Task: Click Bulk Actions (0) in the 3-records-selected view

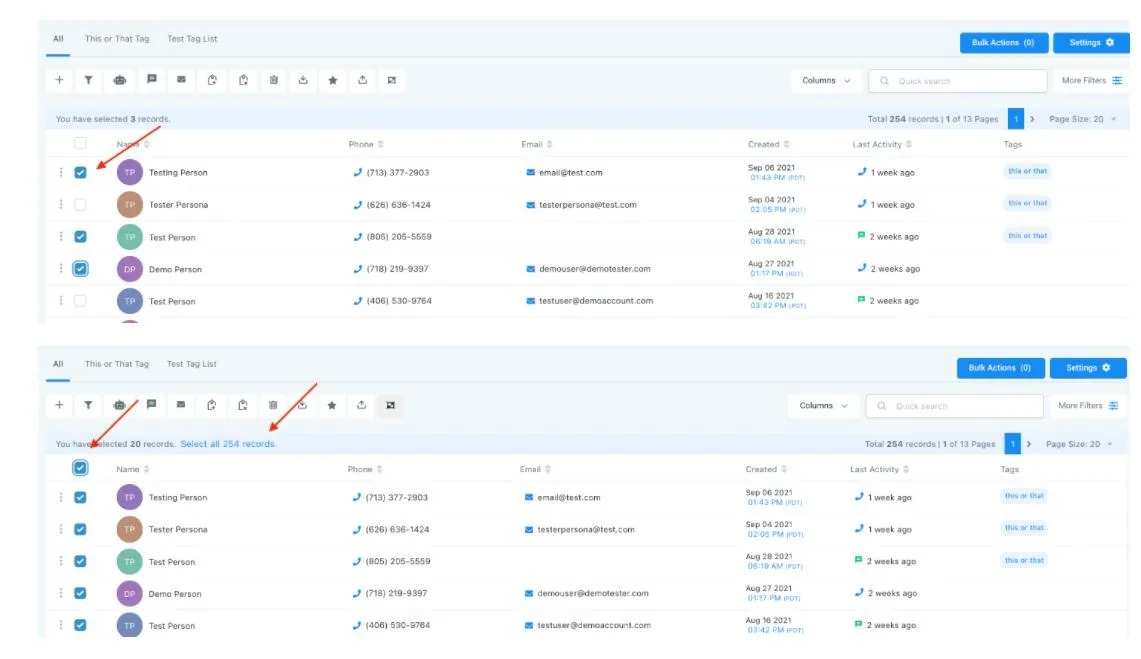Action: [x=1003, y=43]
